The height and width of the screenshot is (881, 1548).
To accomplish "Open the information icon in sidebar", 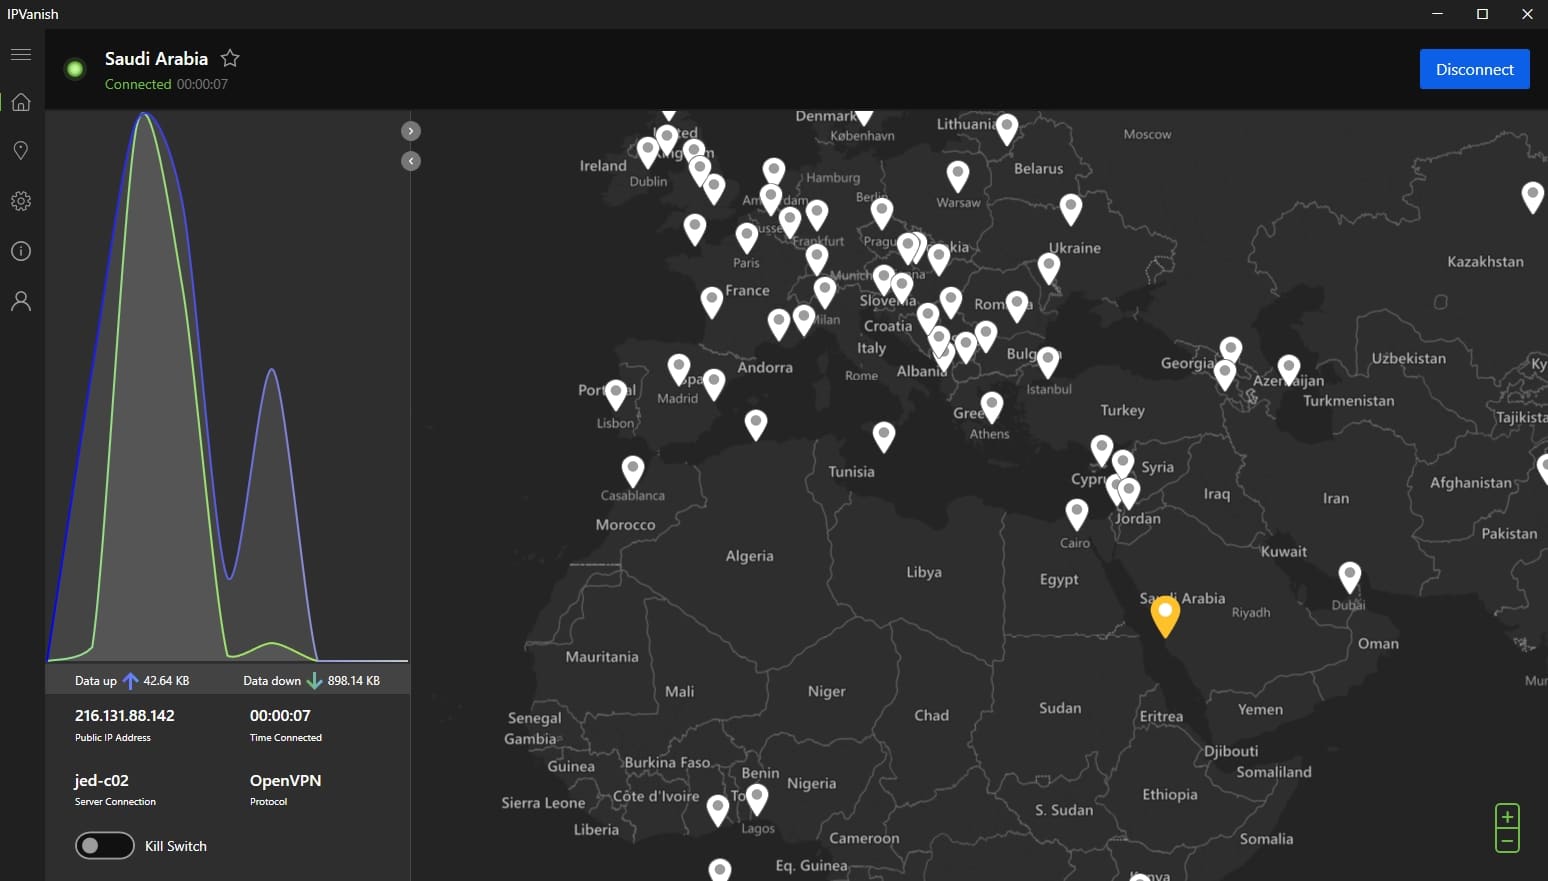I will 21,251.
